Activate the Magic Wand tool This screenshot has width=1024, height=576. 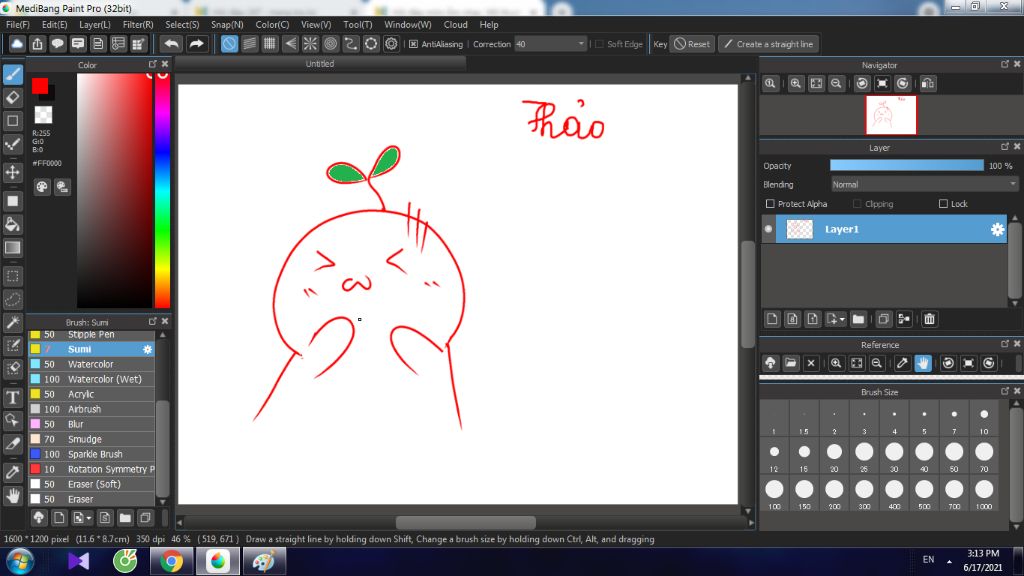[12, 323]
